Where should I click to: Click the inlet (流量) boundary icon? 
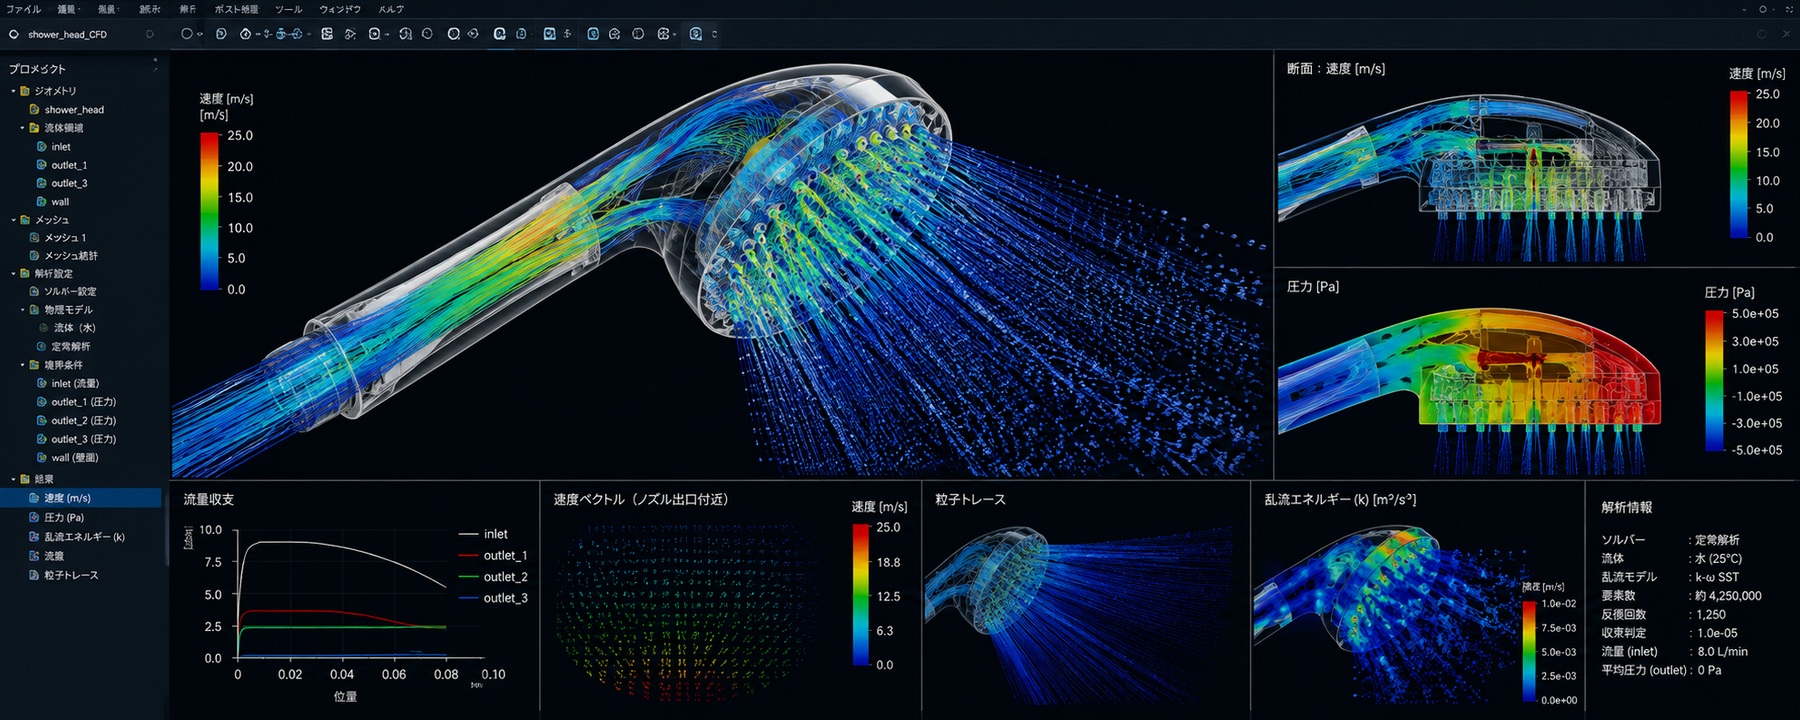(x=42, y=383)
